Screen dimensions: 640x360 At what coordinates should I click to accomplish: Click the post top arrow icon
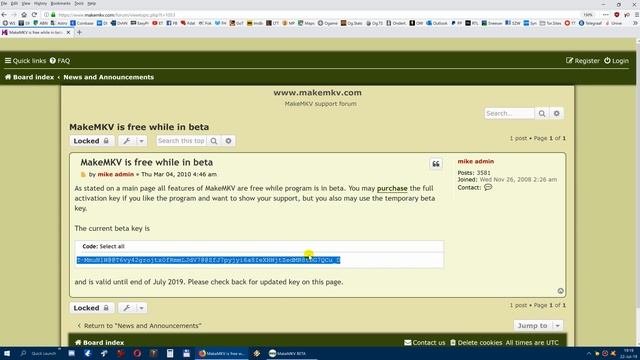click(560, 291)
